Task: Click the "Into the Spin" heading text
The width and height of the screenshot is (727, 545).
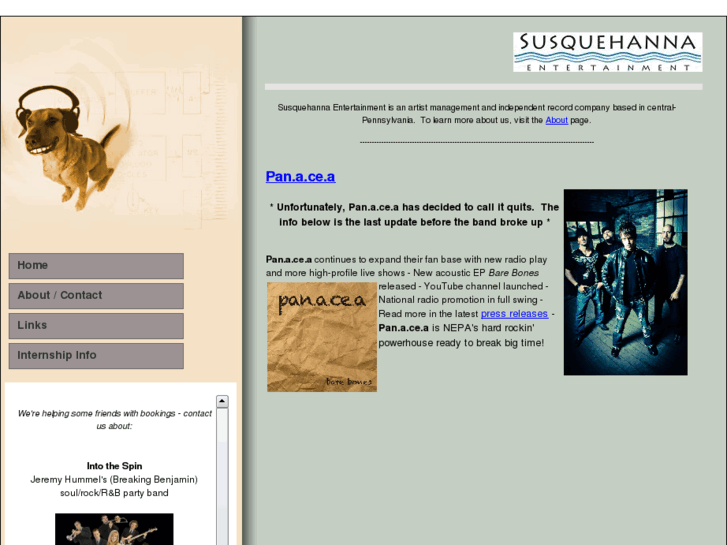Action: [x=115, y=466]
